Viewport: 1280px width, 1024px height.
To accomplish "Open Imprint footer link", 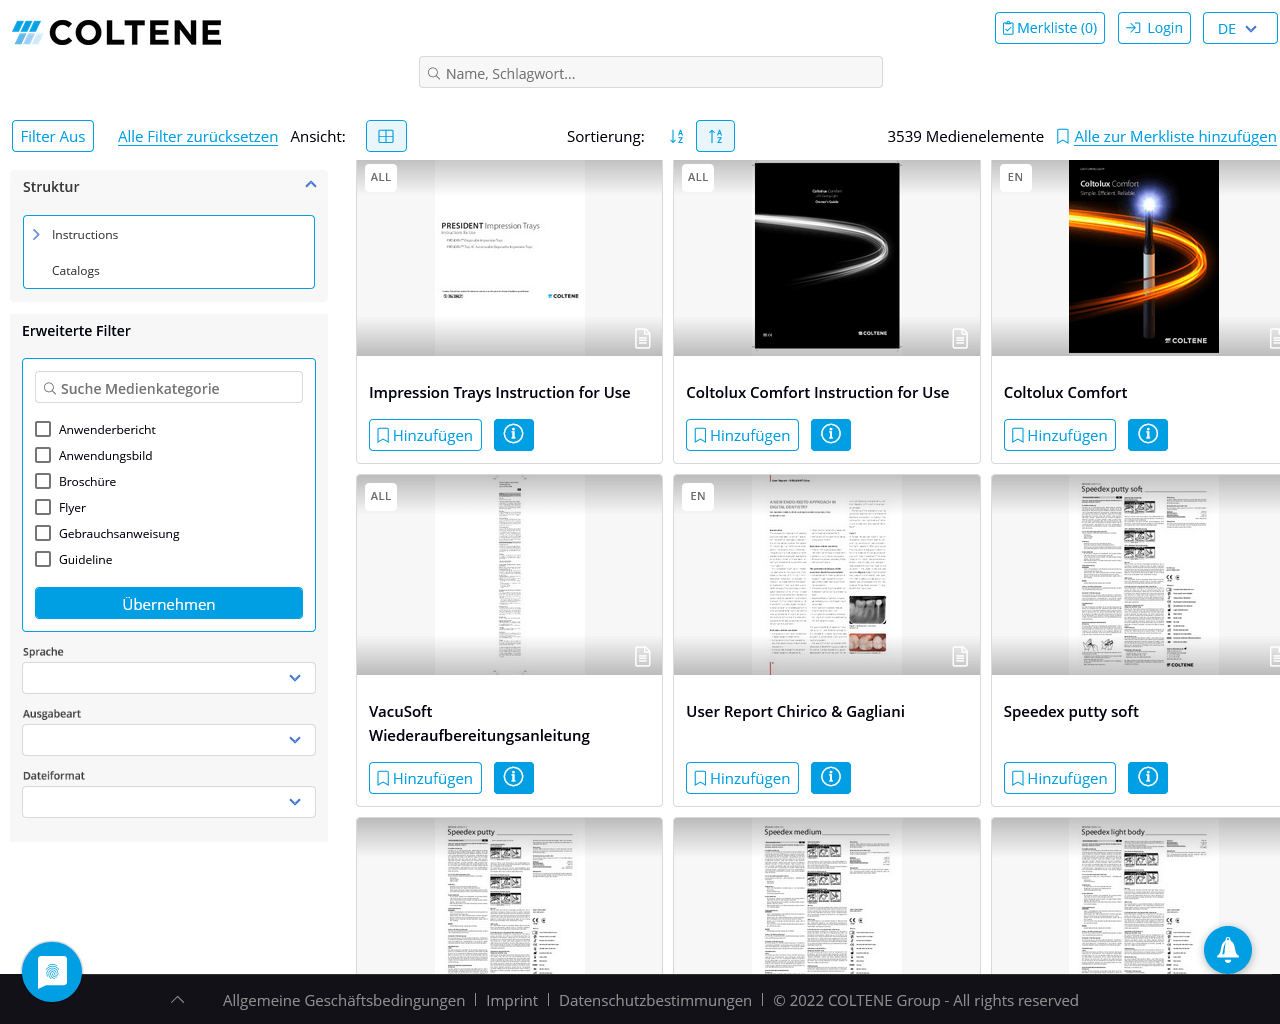I will (512, 1000).
